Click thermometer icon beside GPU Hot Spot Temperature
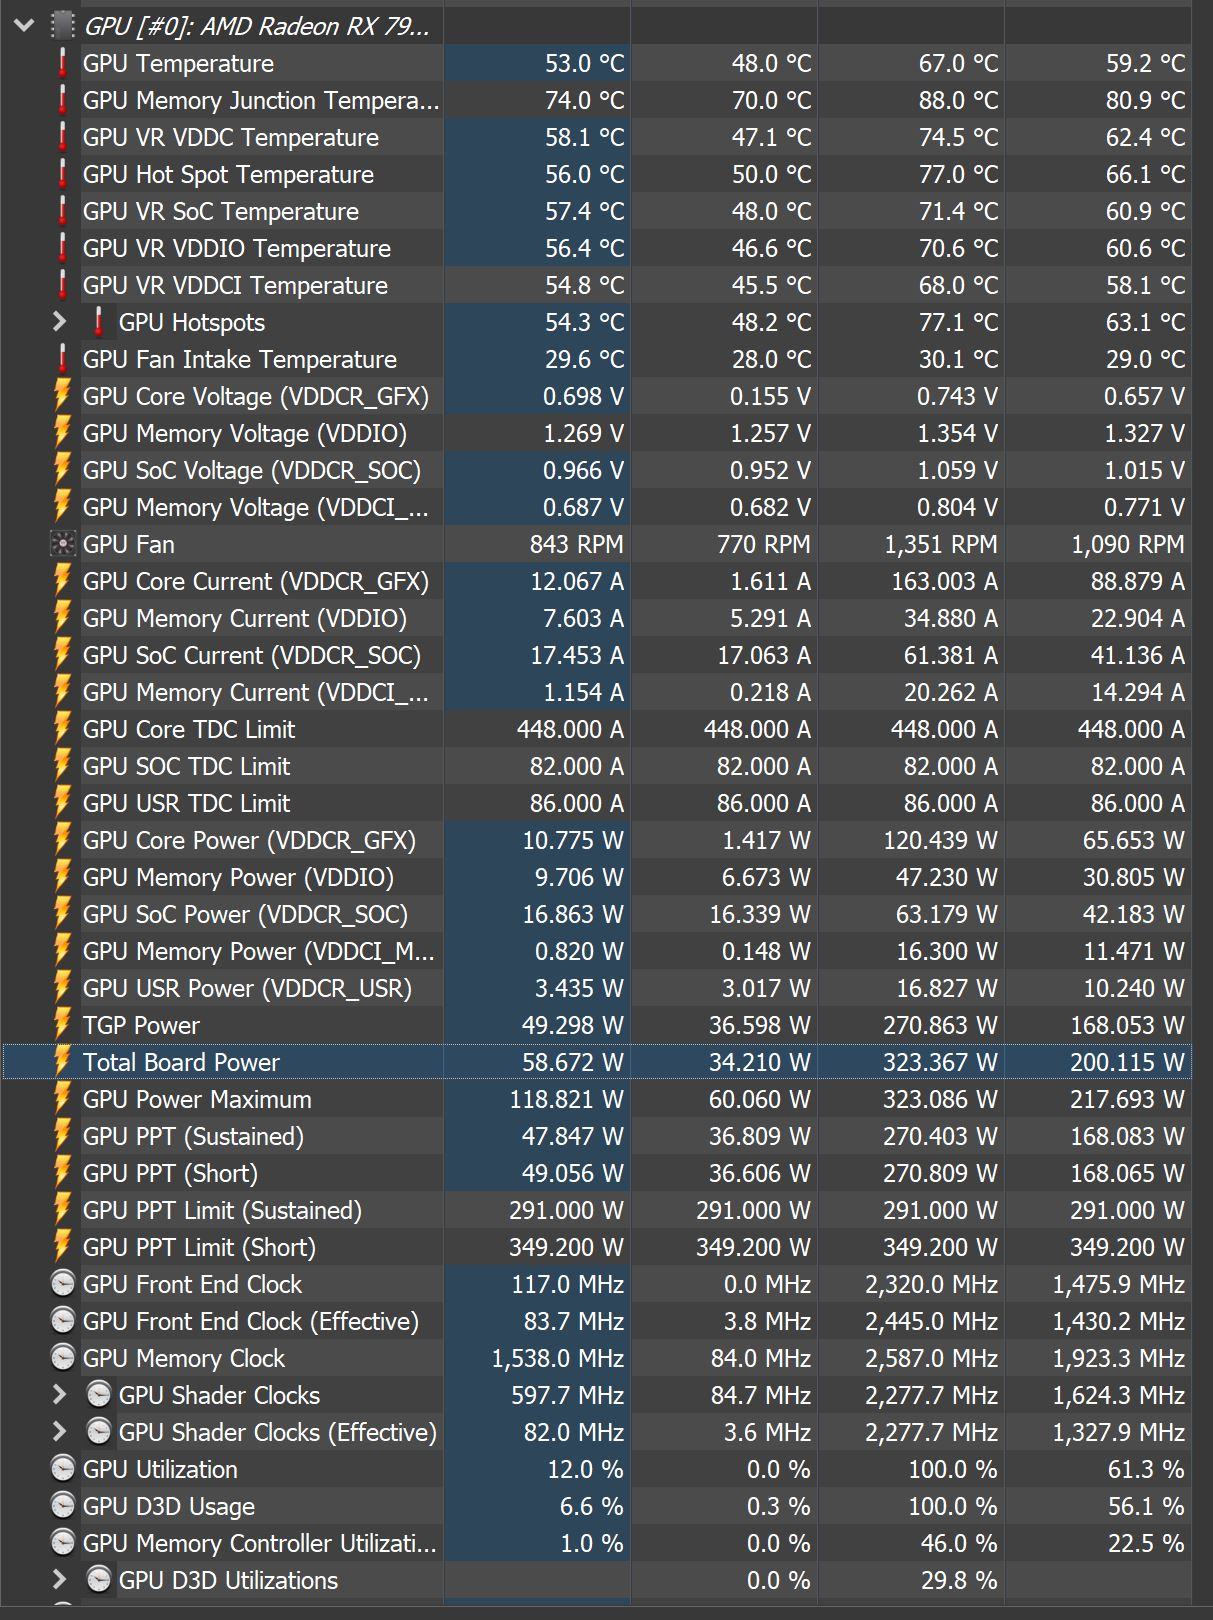 (x=62, y=174)
